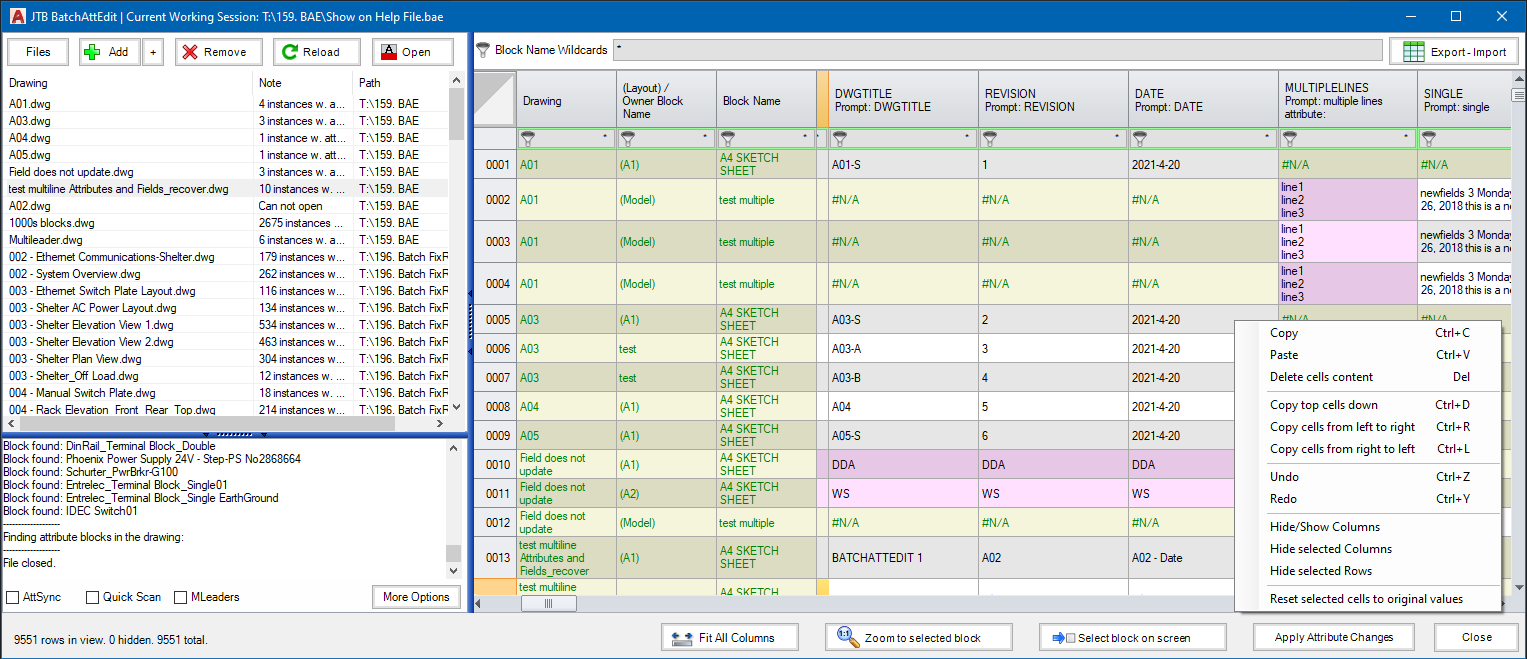Select Hide selected Columns in context menu

(x=1330, y=549)
